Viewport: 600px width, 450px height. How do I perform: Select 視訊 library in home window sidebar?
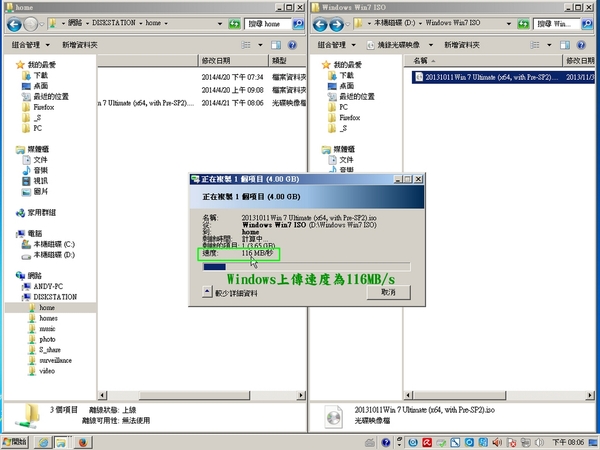coord(41,181)
